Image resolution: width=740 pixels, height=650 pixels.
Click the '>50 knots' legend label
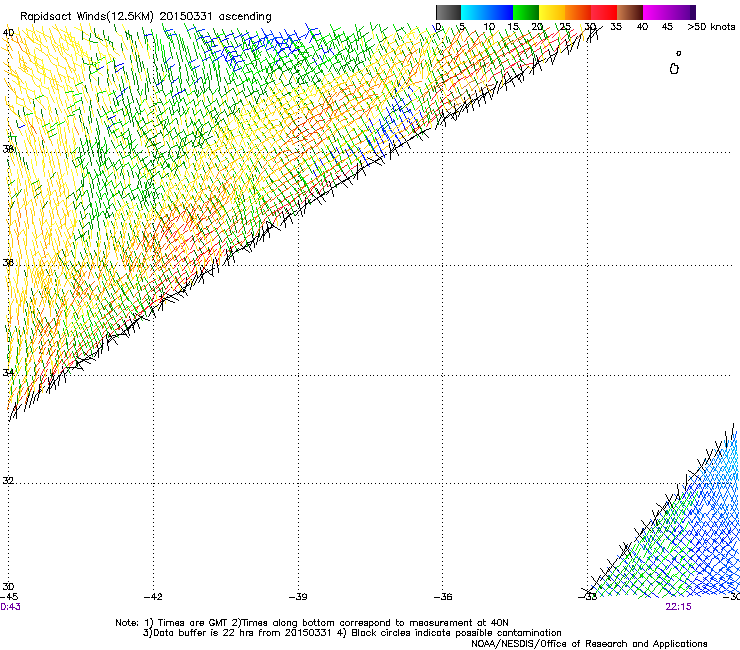[711, 27]
